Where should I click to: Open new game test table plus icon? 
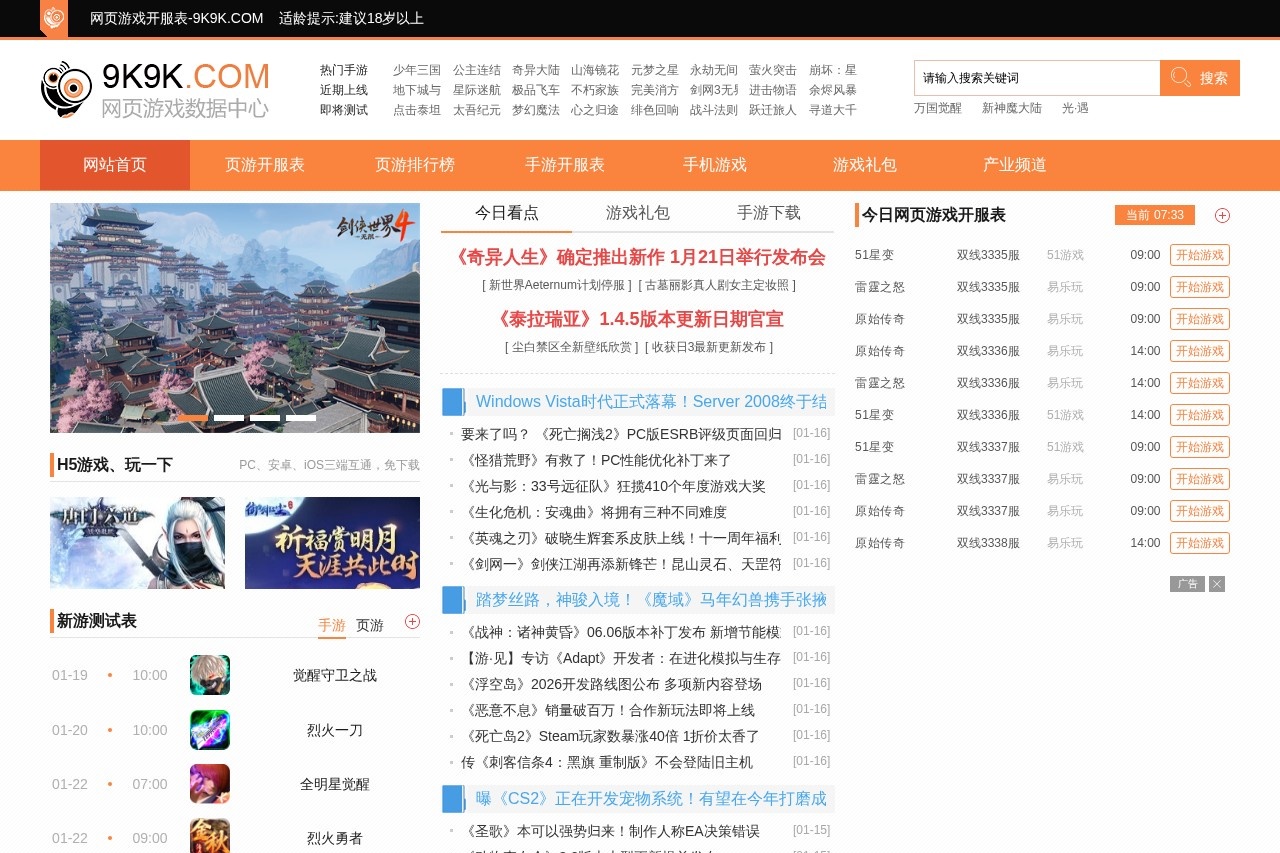[x=412, y=621]
